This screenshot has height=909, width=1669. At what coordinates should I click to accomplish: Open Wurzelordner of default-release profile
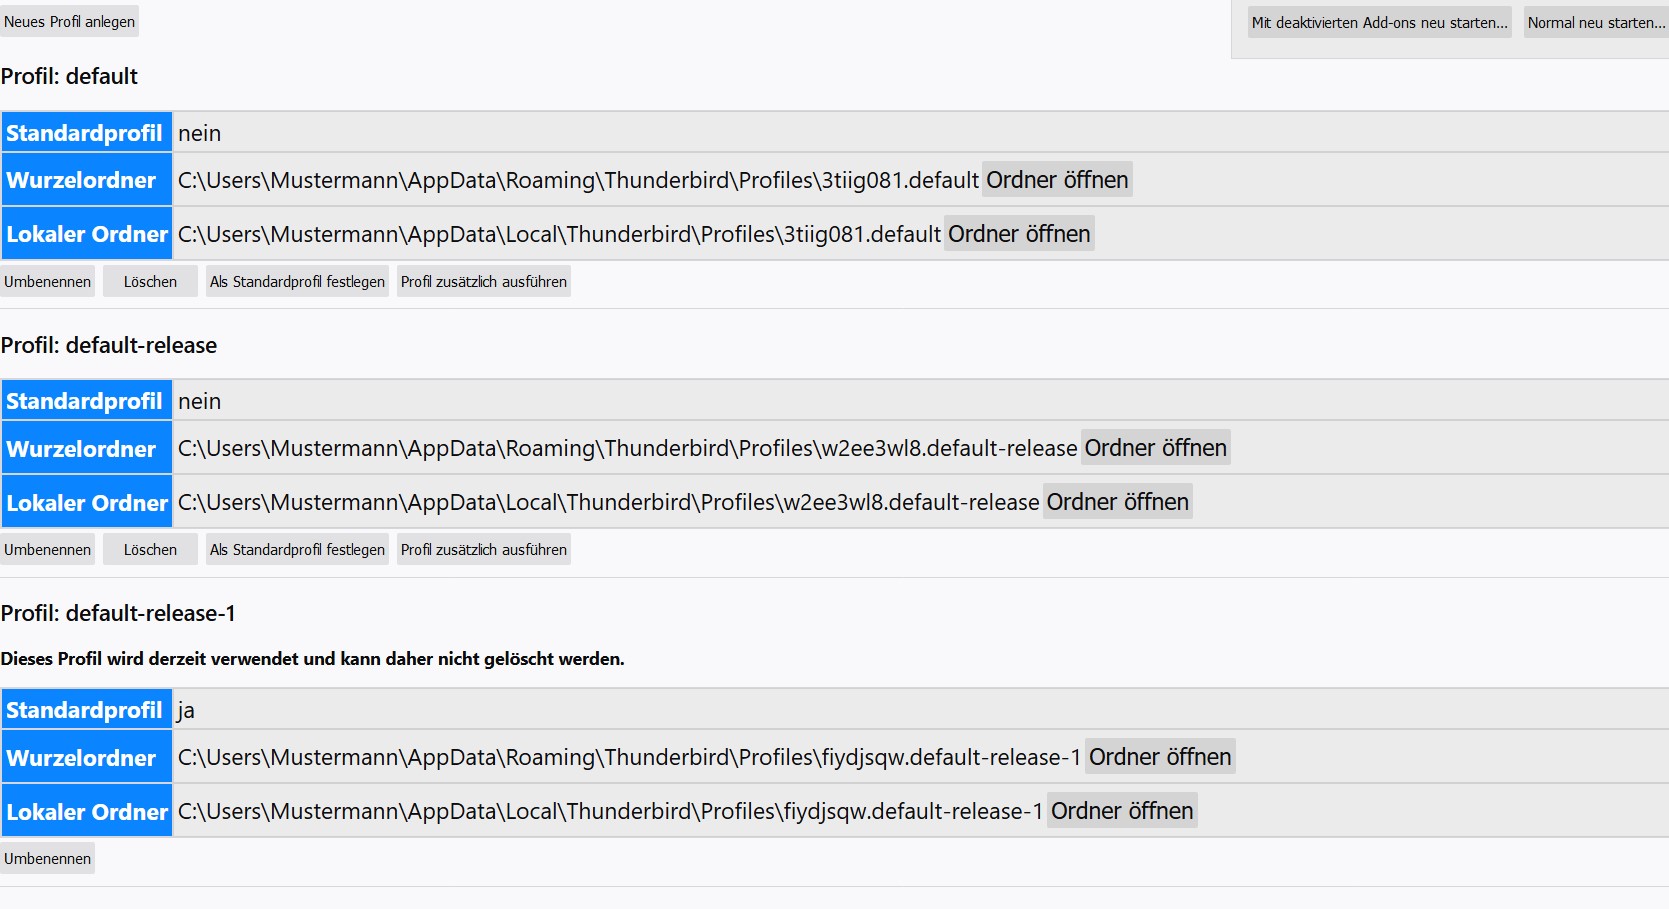click(x=1155, y=448)
